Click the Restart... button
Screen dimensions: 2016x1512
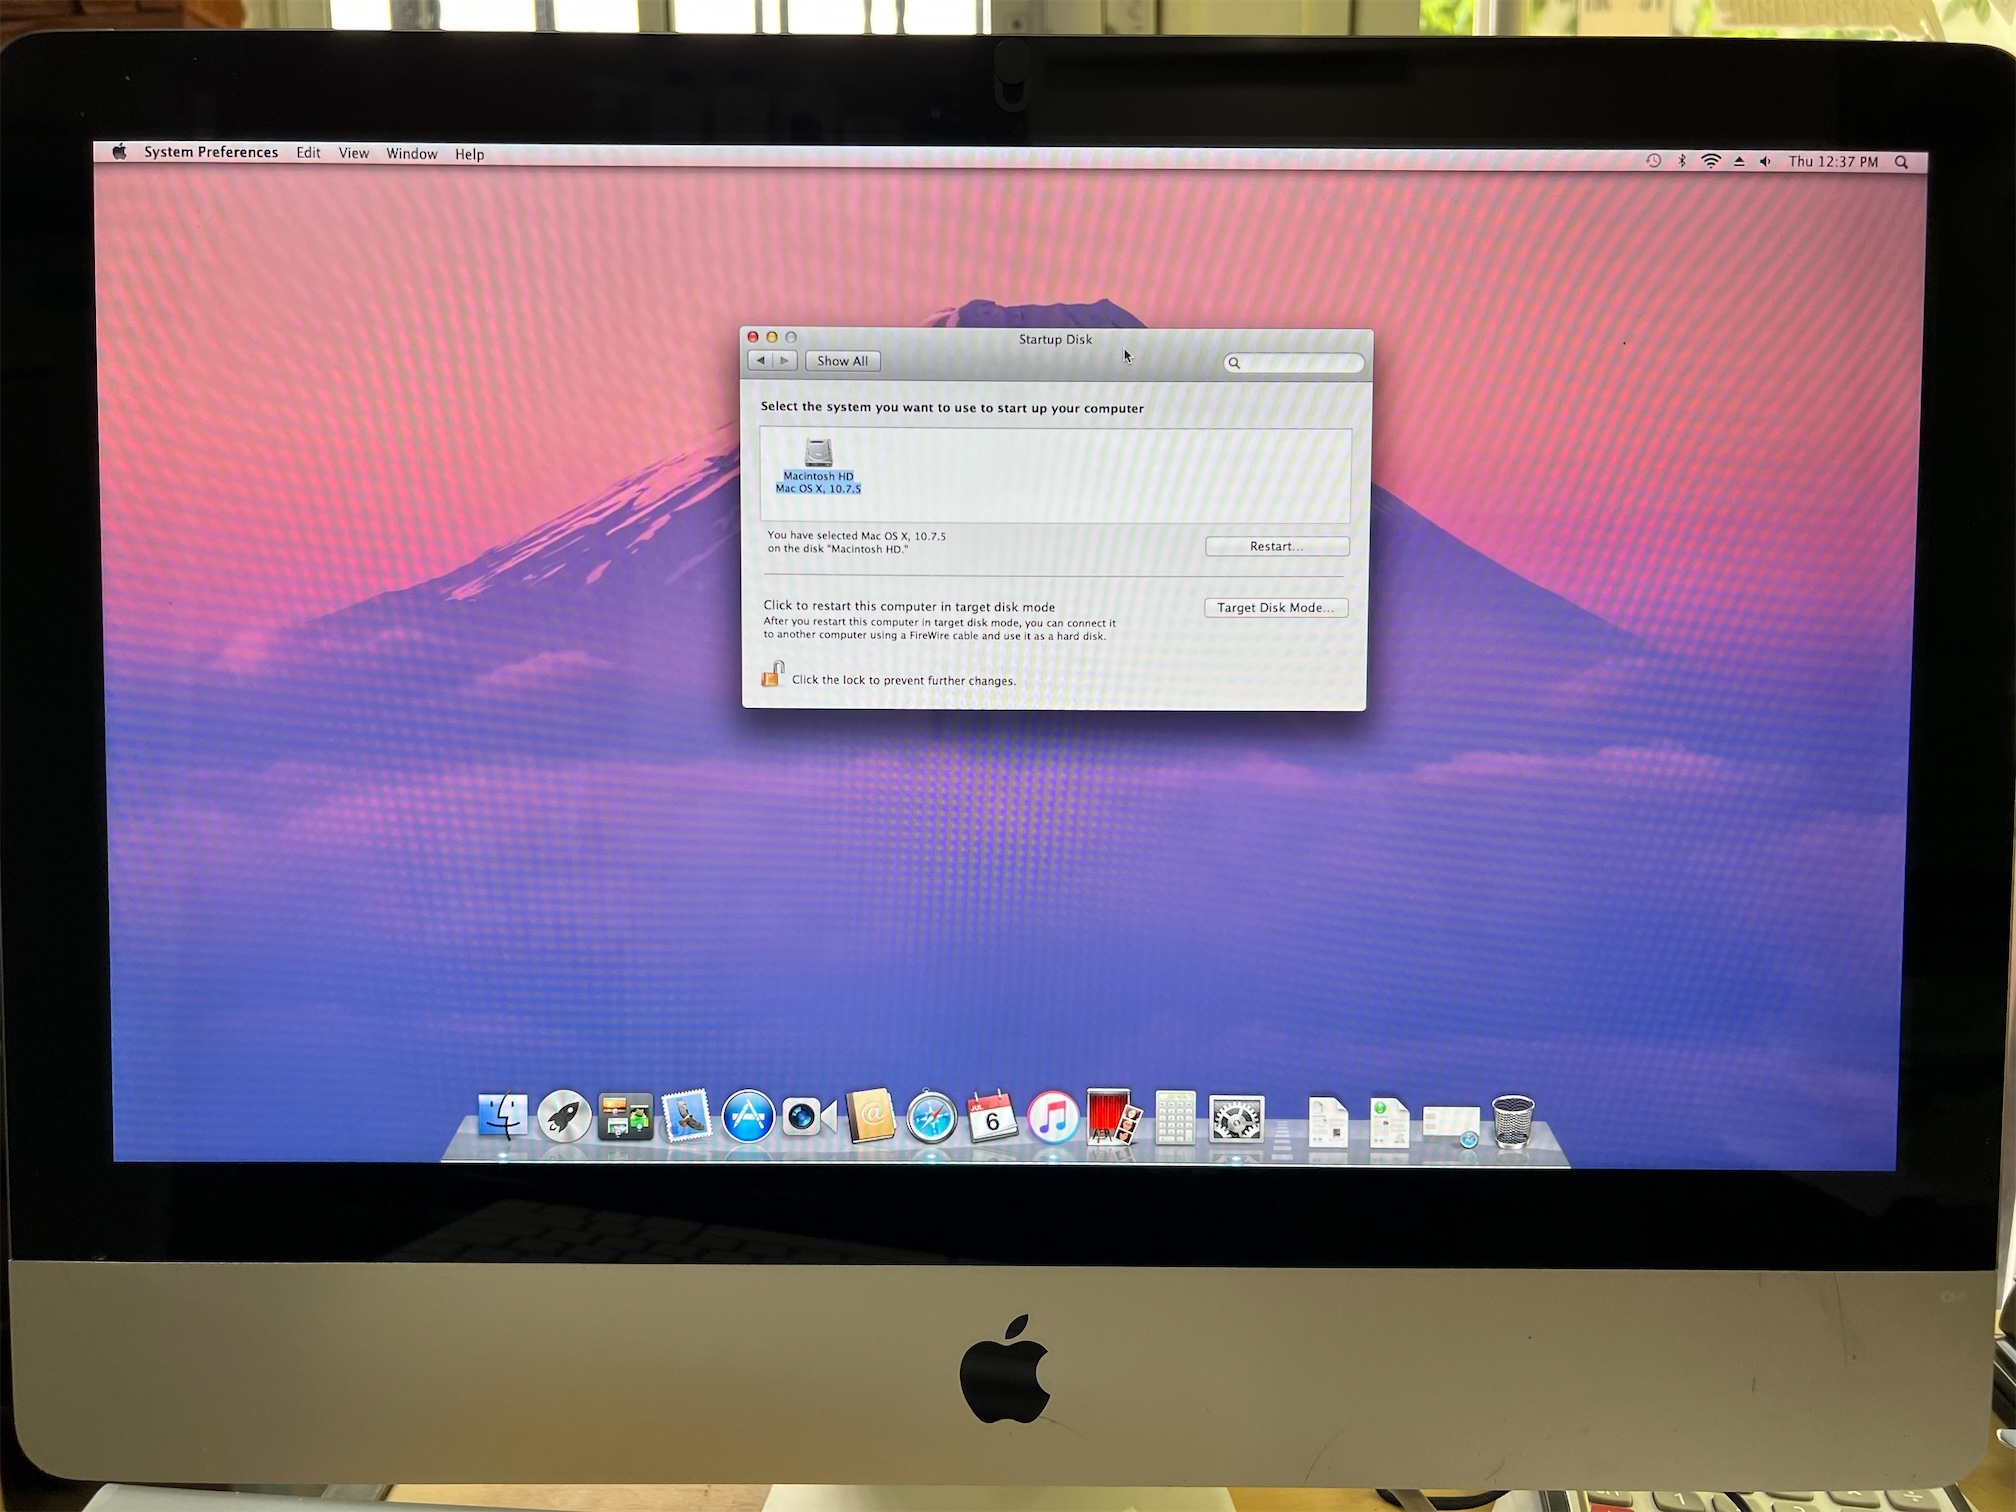[1277, 546]
